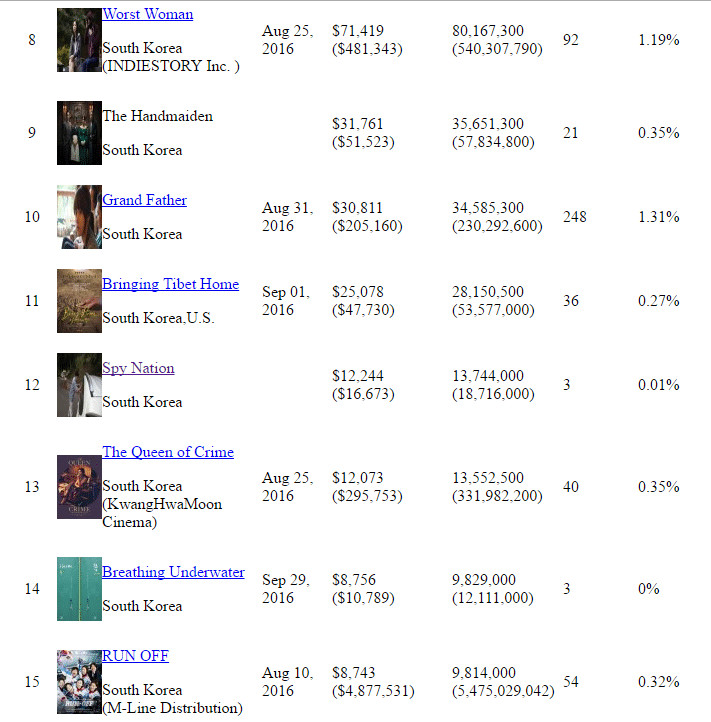The image size is (711, 722).
Task: Visit the Spy Nation movie page
Action: pyautogui.click(x=138, y=368)
